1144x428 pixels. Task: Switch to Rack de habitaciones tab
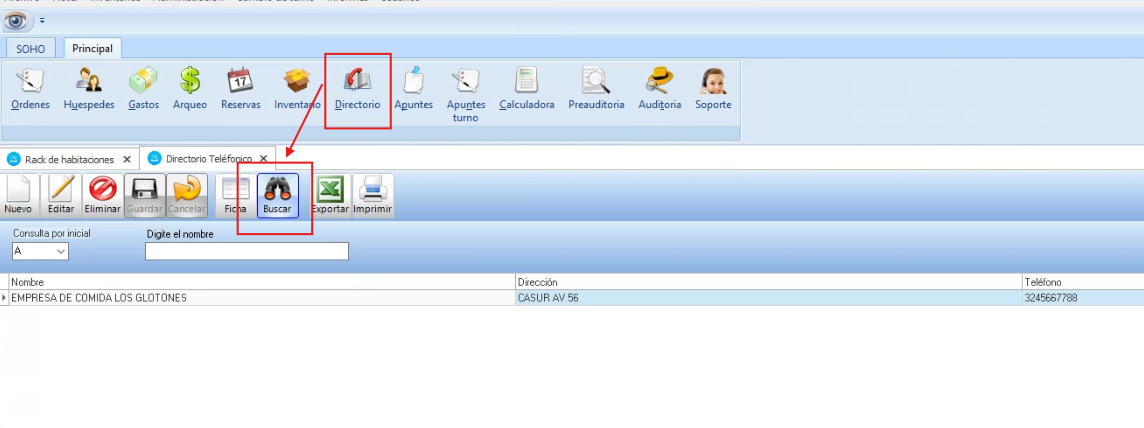pos(69,159)
